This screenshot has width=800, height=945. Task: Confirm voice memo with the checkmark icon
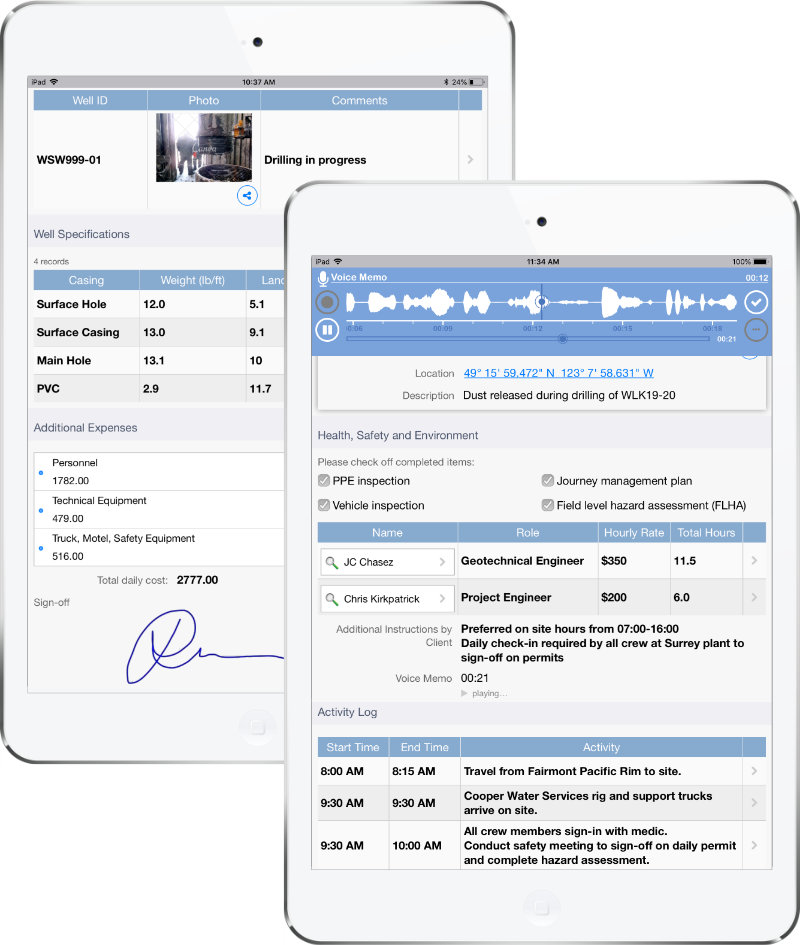pyautogui.click(x=756, y=302)
